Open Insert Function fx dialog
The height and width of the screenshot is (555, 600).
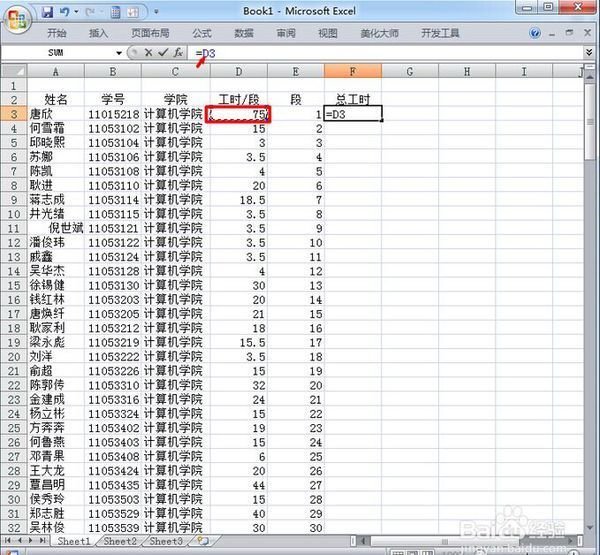(x=178, y=52)
